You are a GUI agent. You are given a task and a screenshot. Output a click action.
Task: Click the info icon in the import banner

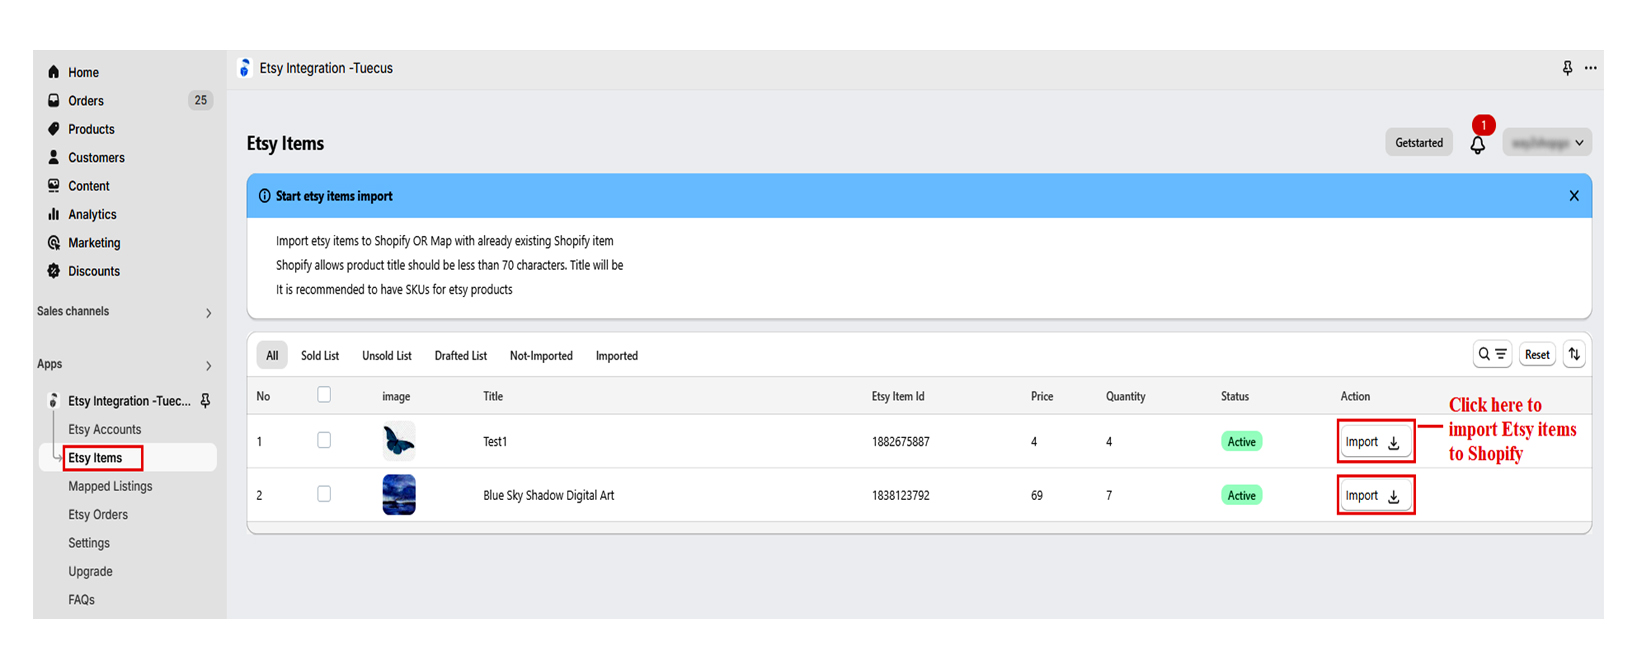click(x=265, y=196)
